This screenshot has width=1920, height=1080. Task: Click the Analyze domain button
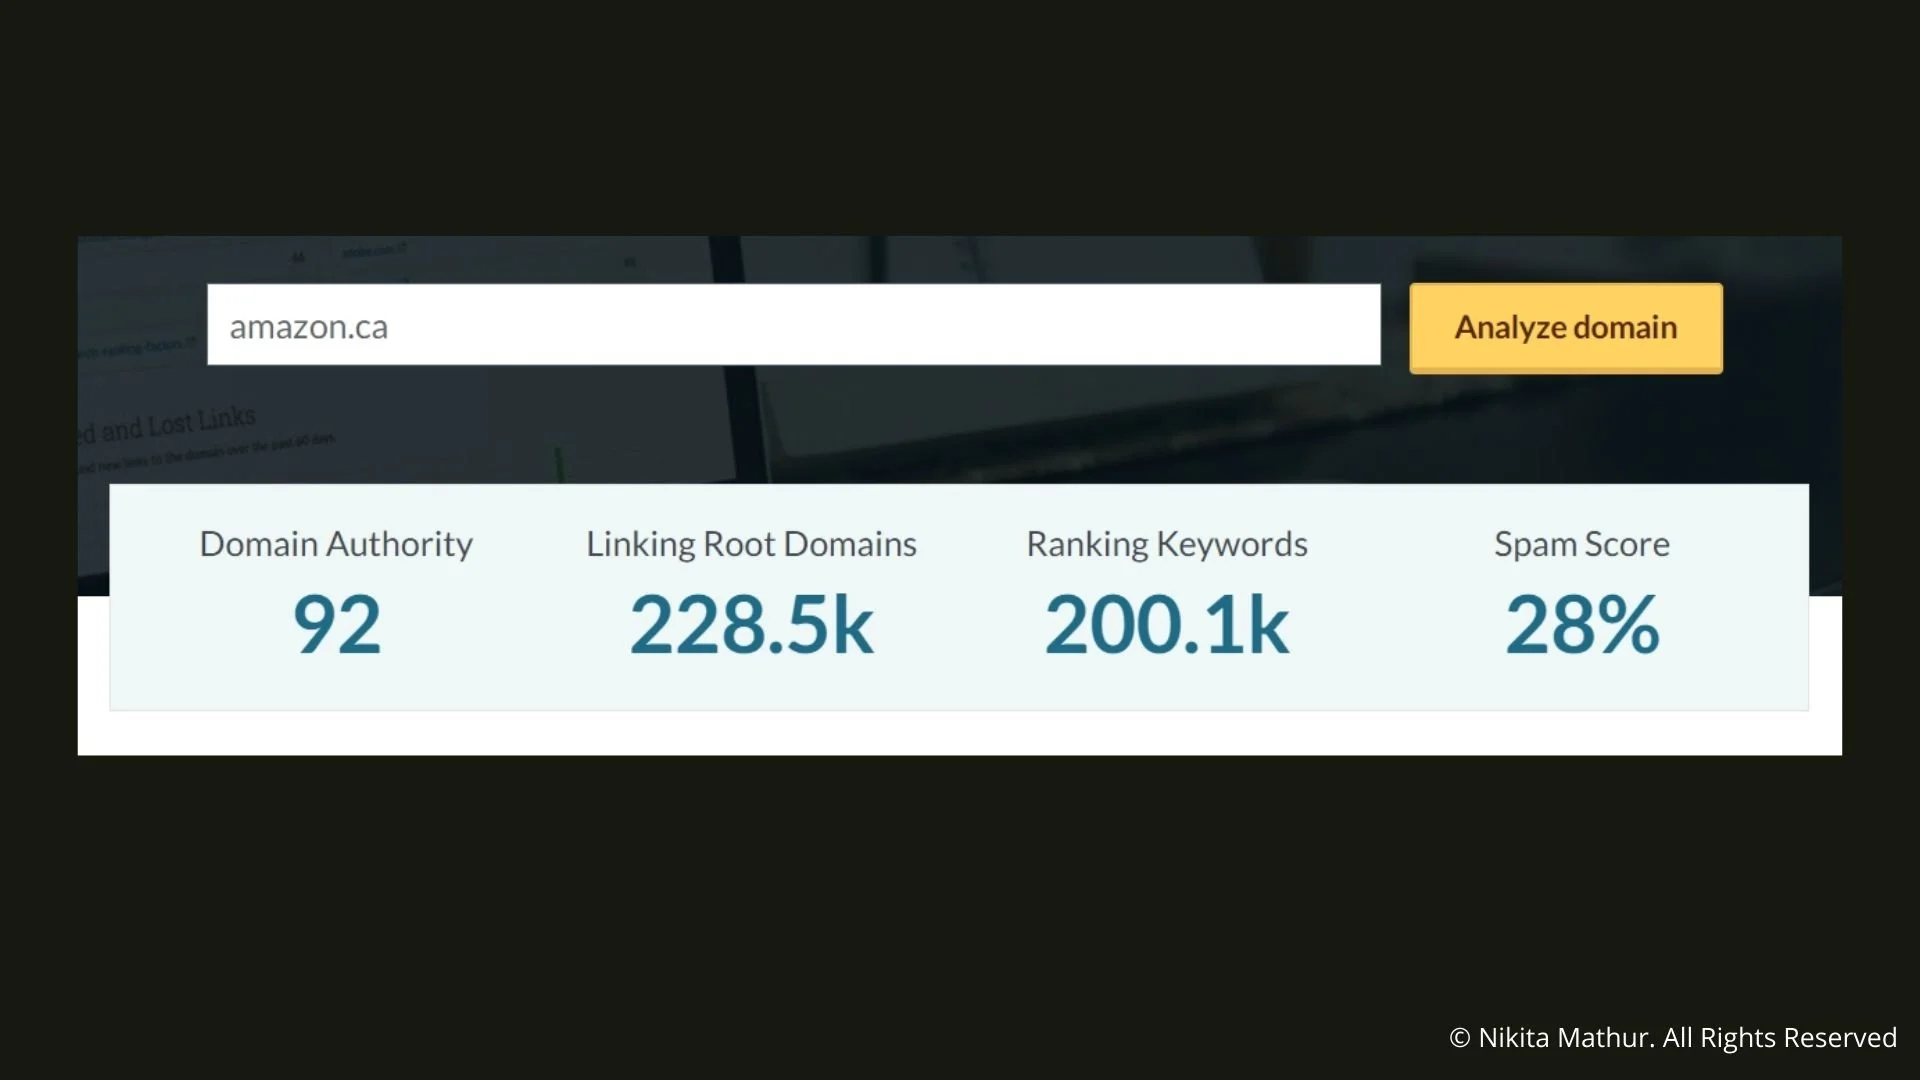pos(1566,328)
